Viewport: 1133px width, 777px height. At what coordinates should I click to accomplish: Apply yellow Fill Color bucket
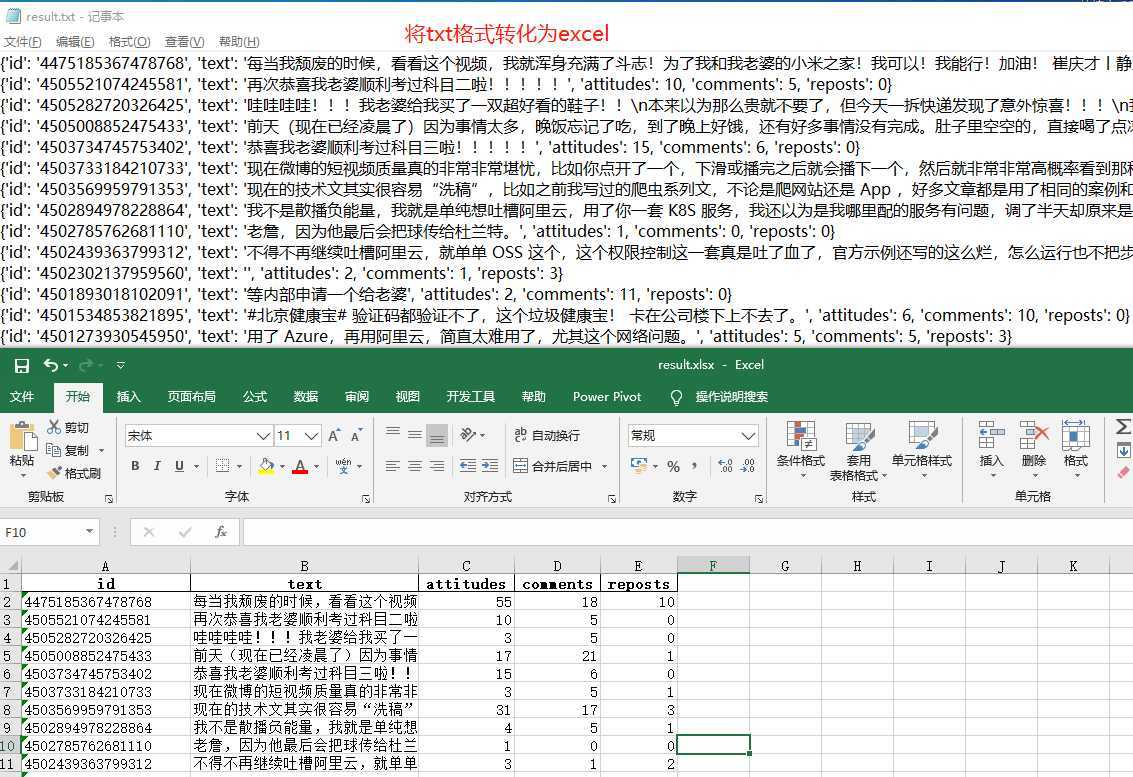pyautogui.click(x=266, y=466)
